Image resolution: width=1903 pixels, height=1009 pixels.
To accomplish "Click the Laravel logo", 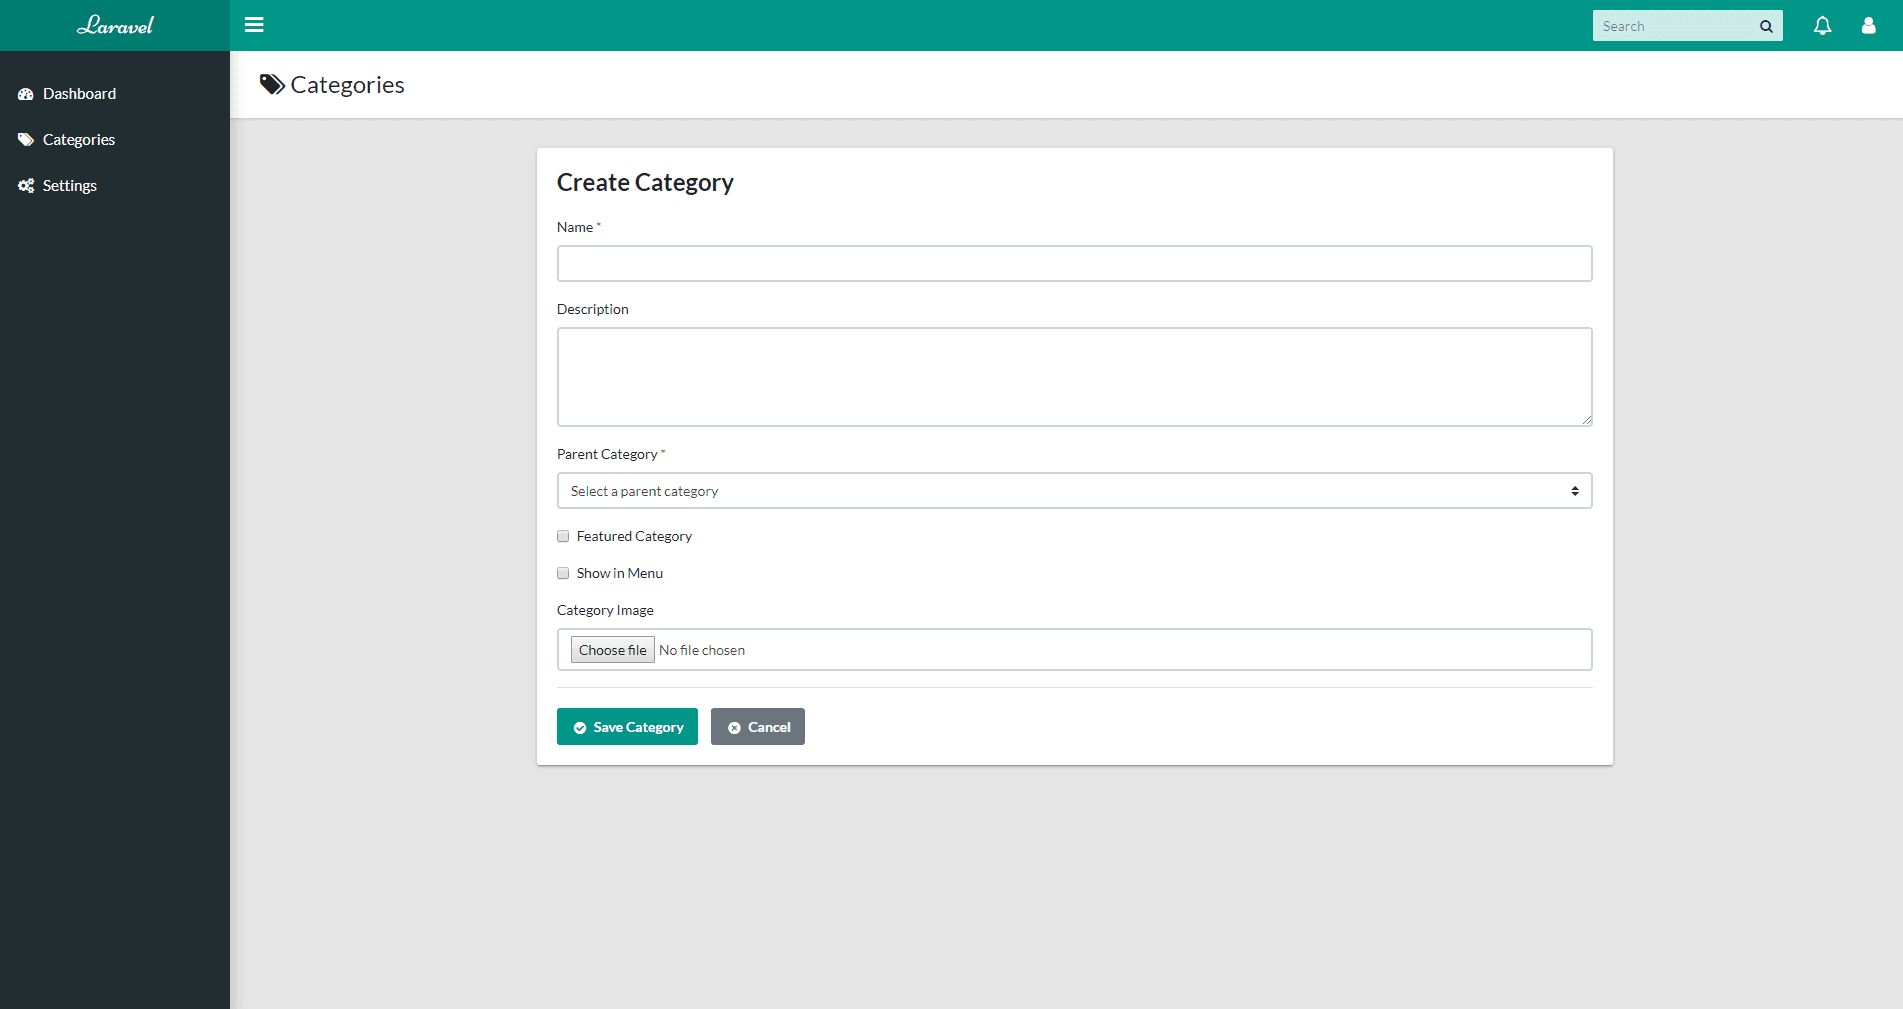I will click(115, 25).
